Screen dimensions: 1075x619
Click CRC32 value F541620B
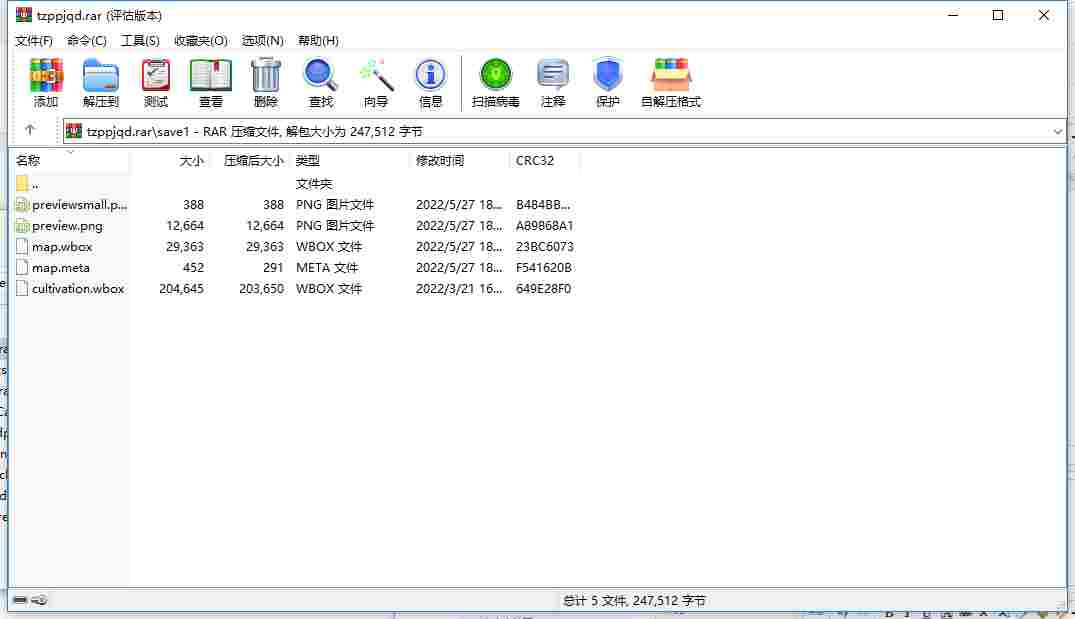(x=544, y=267)
